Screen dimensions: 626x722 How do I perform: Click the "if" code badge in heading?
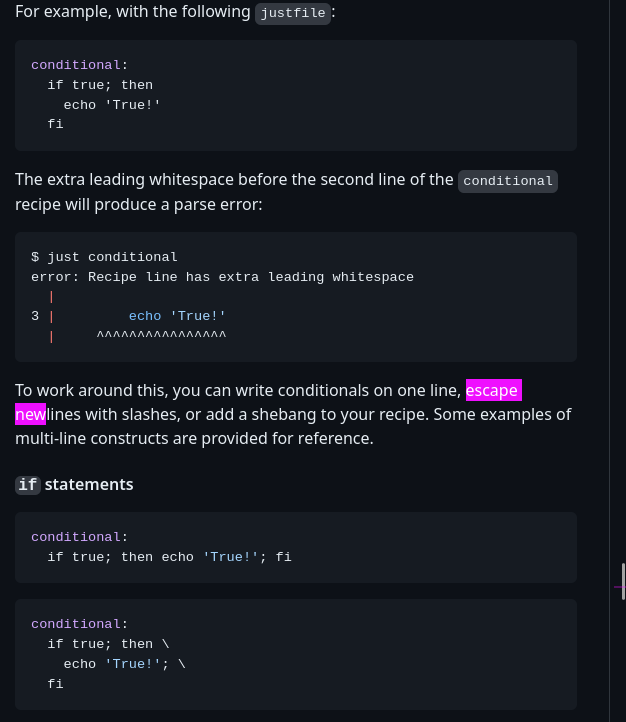pos(28,485)
